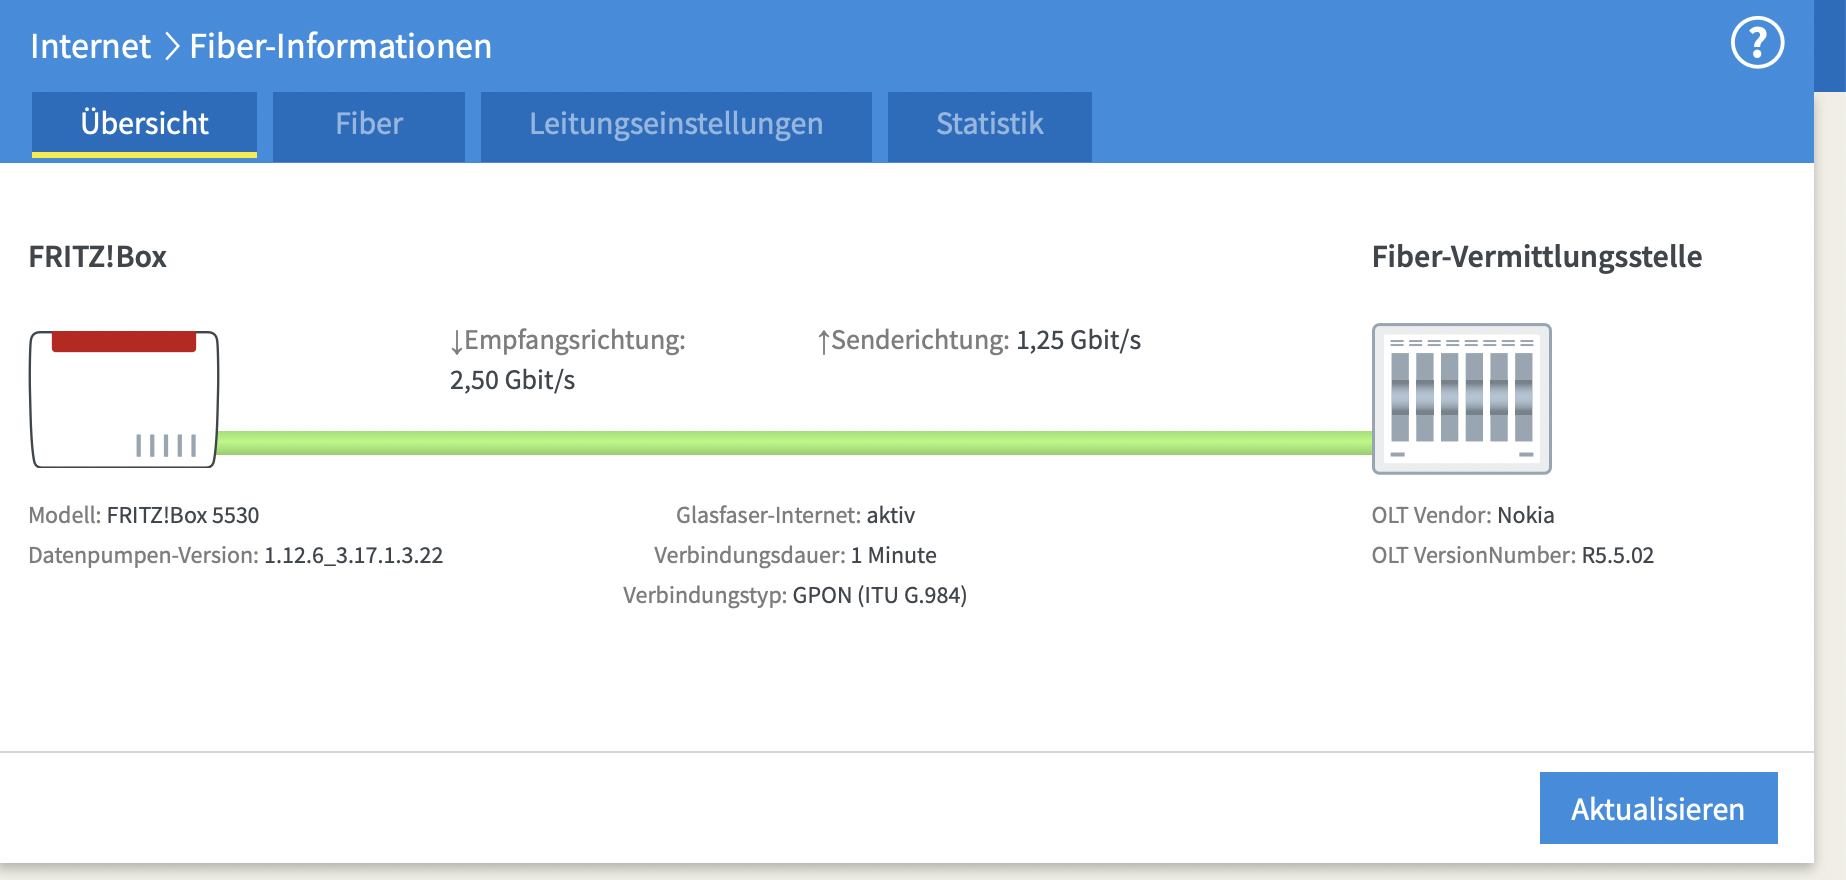The image size is (1846, 880).
Task: Click the upward arrow beside Senderichtung
Action: (x=823, y=342)
